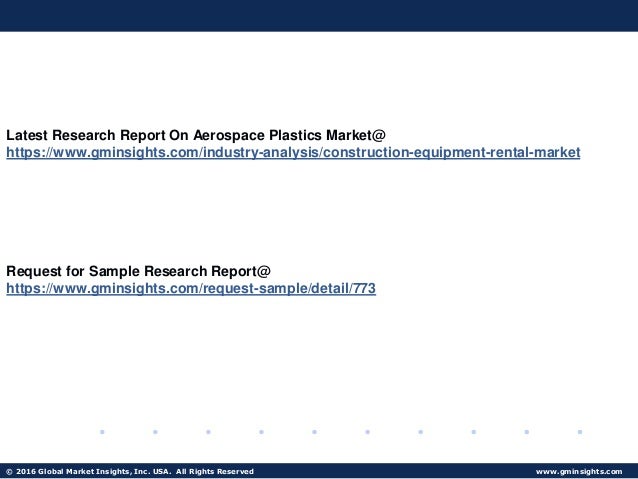638x479 pixels.
Task: Click the heading 'Request for Sample Research Report@'
Action: (138, 271)
